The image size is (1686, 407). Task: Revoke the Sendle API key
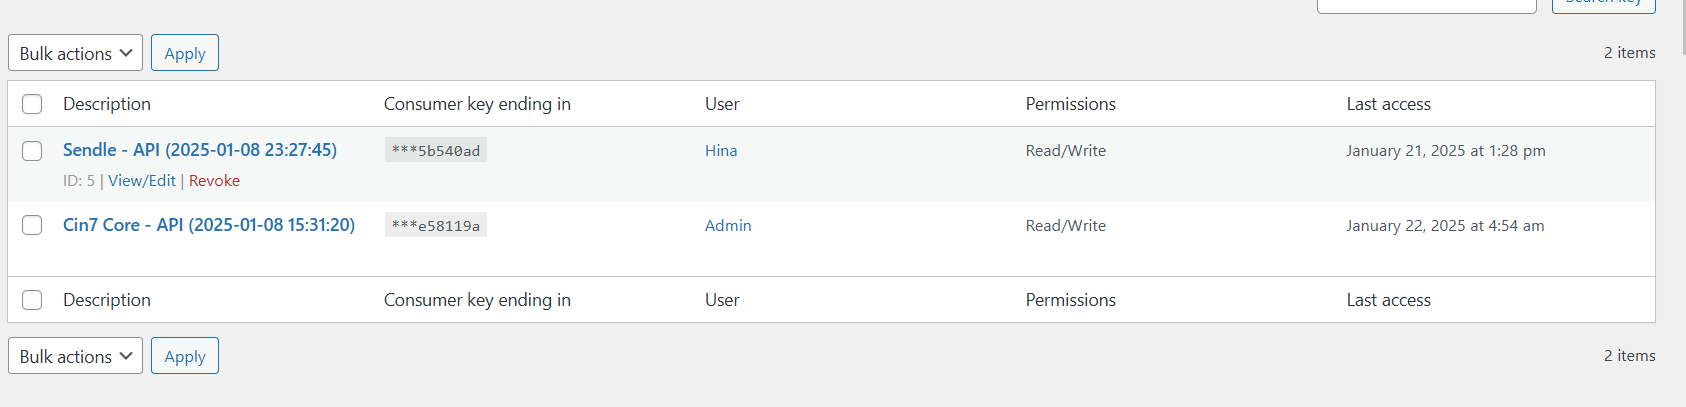click(x=214, y=181)
